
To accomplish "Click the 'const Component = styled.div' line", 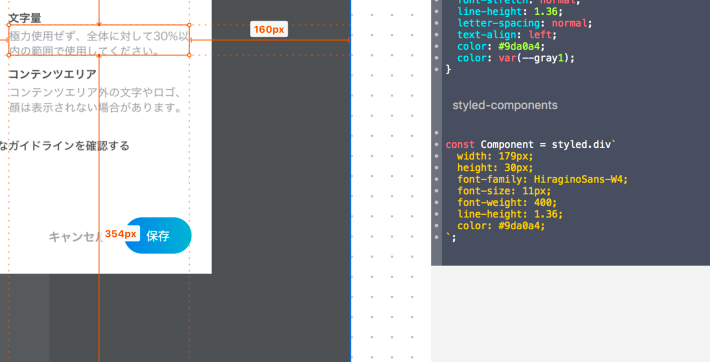I will (x=531, y=145).
